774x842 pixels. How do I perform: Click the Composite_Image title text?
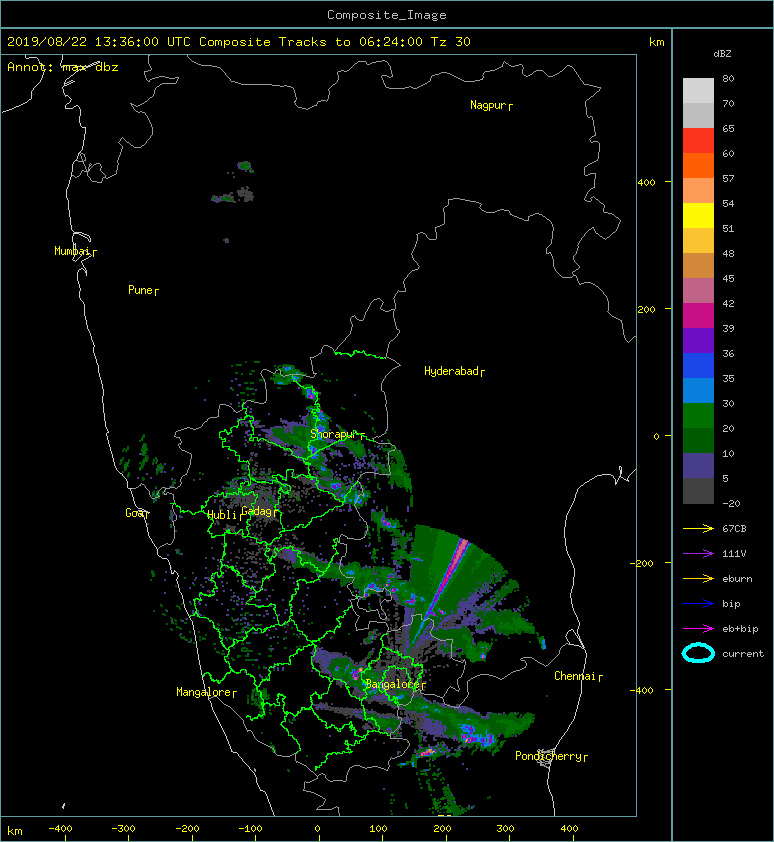pos(387,15)
